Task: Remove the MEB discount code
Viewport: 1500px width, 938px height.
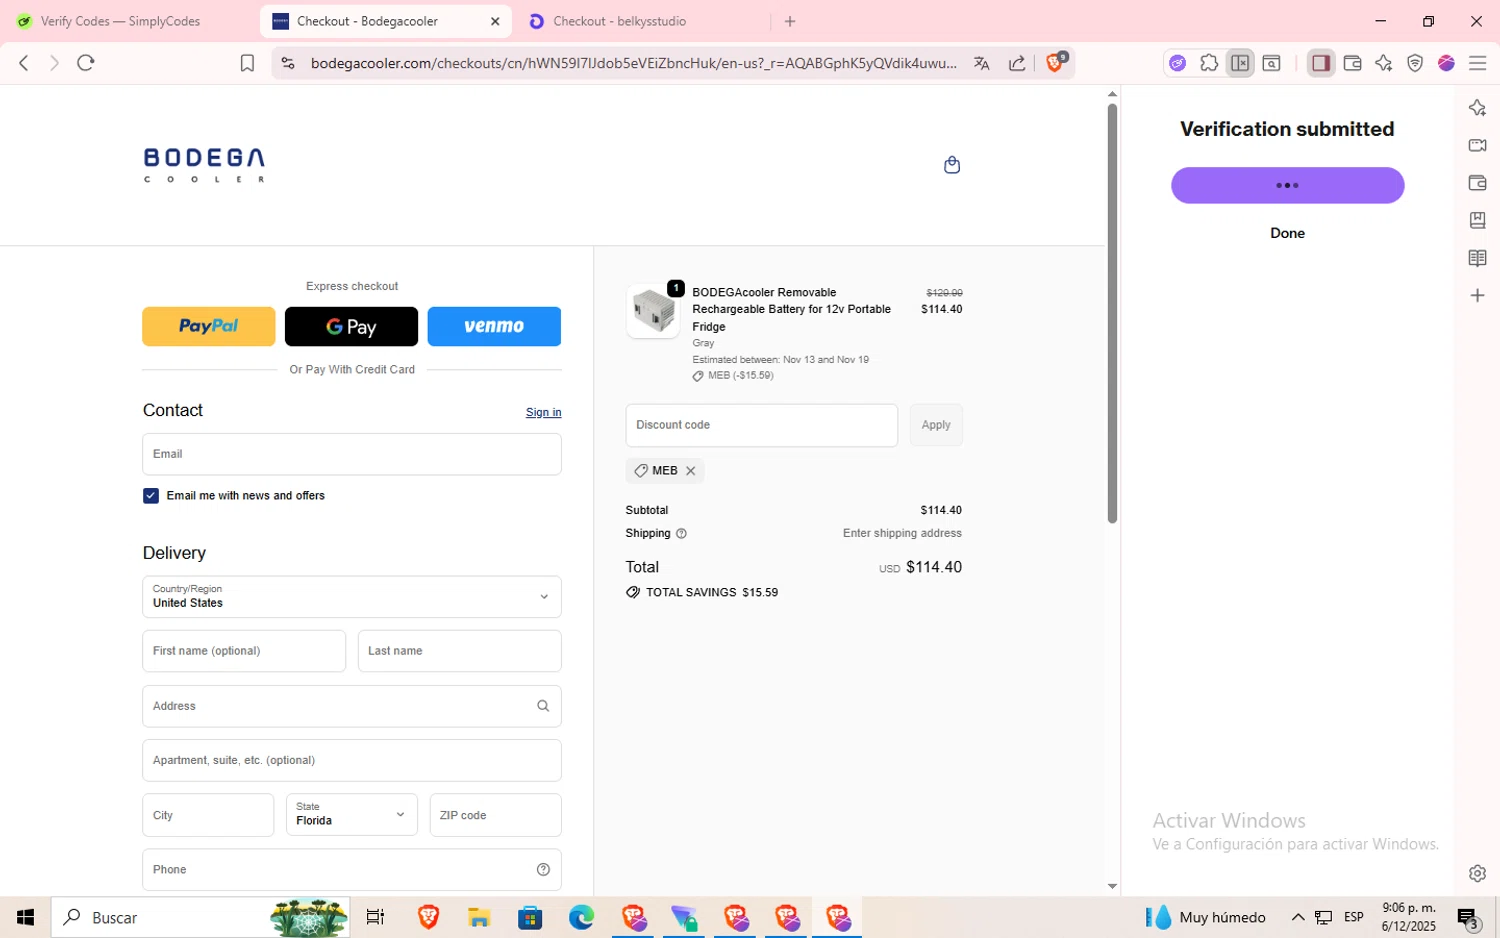Action: point(690,471)
